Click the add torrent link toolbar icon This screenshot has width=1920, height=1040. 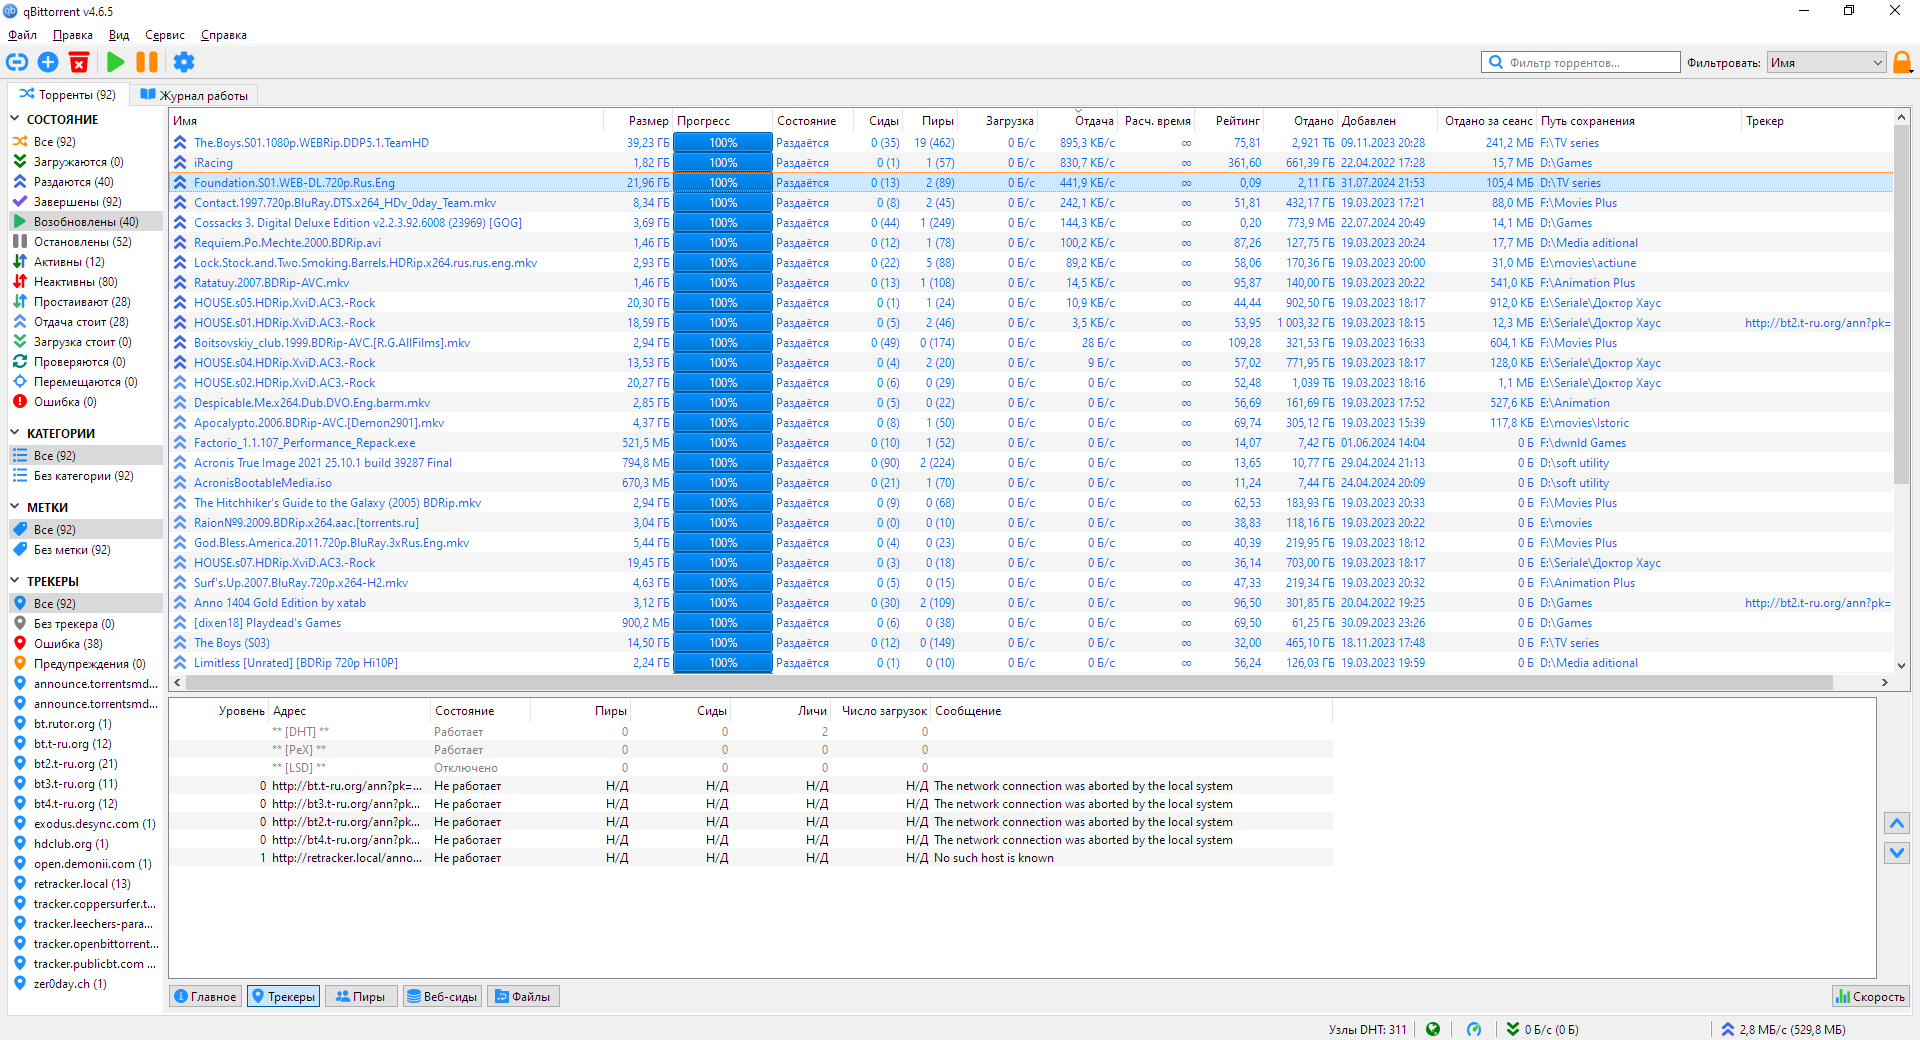click(x=17, y=62)
